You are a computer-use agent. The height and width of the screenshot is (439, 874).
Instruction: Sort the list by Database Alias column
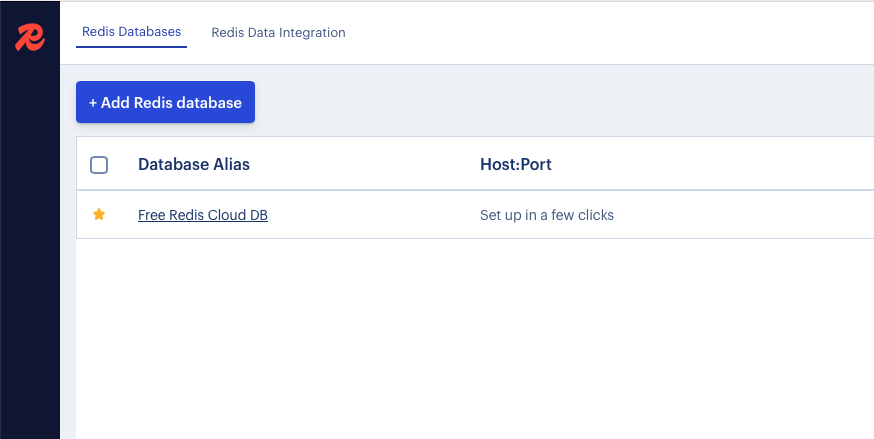click(193, 164)
